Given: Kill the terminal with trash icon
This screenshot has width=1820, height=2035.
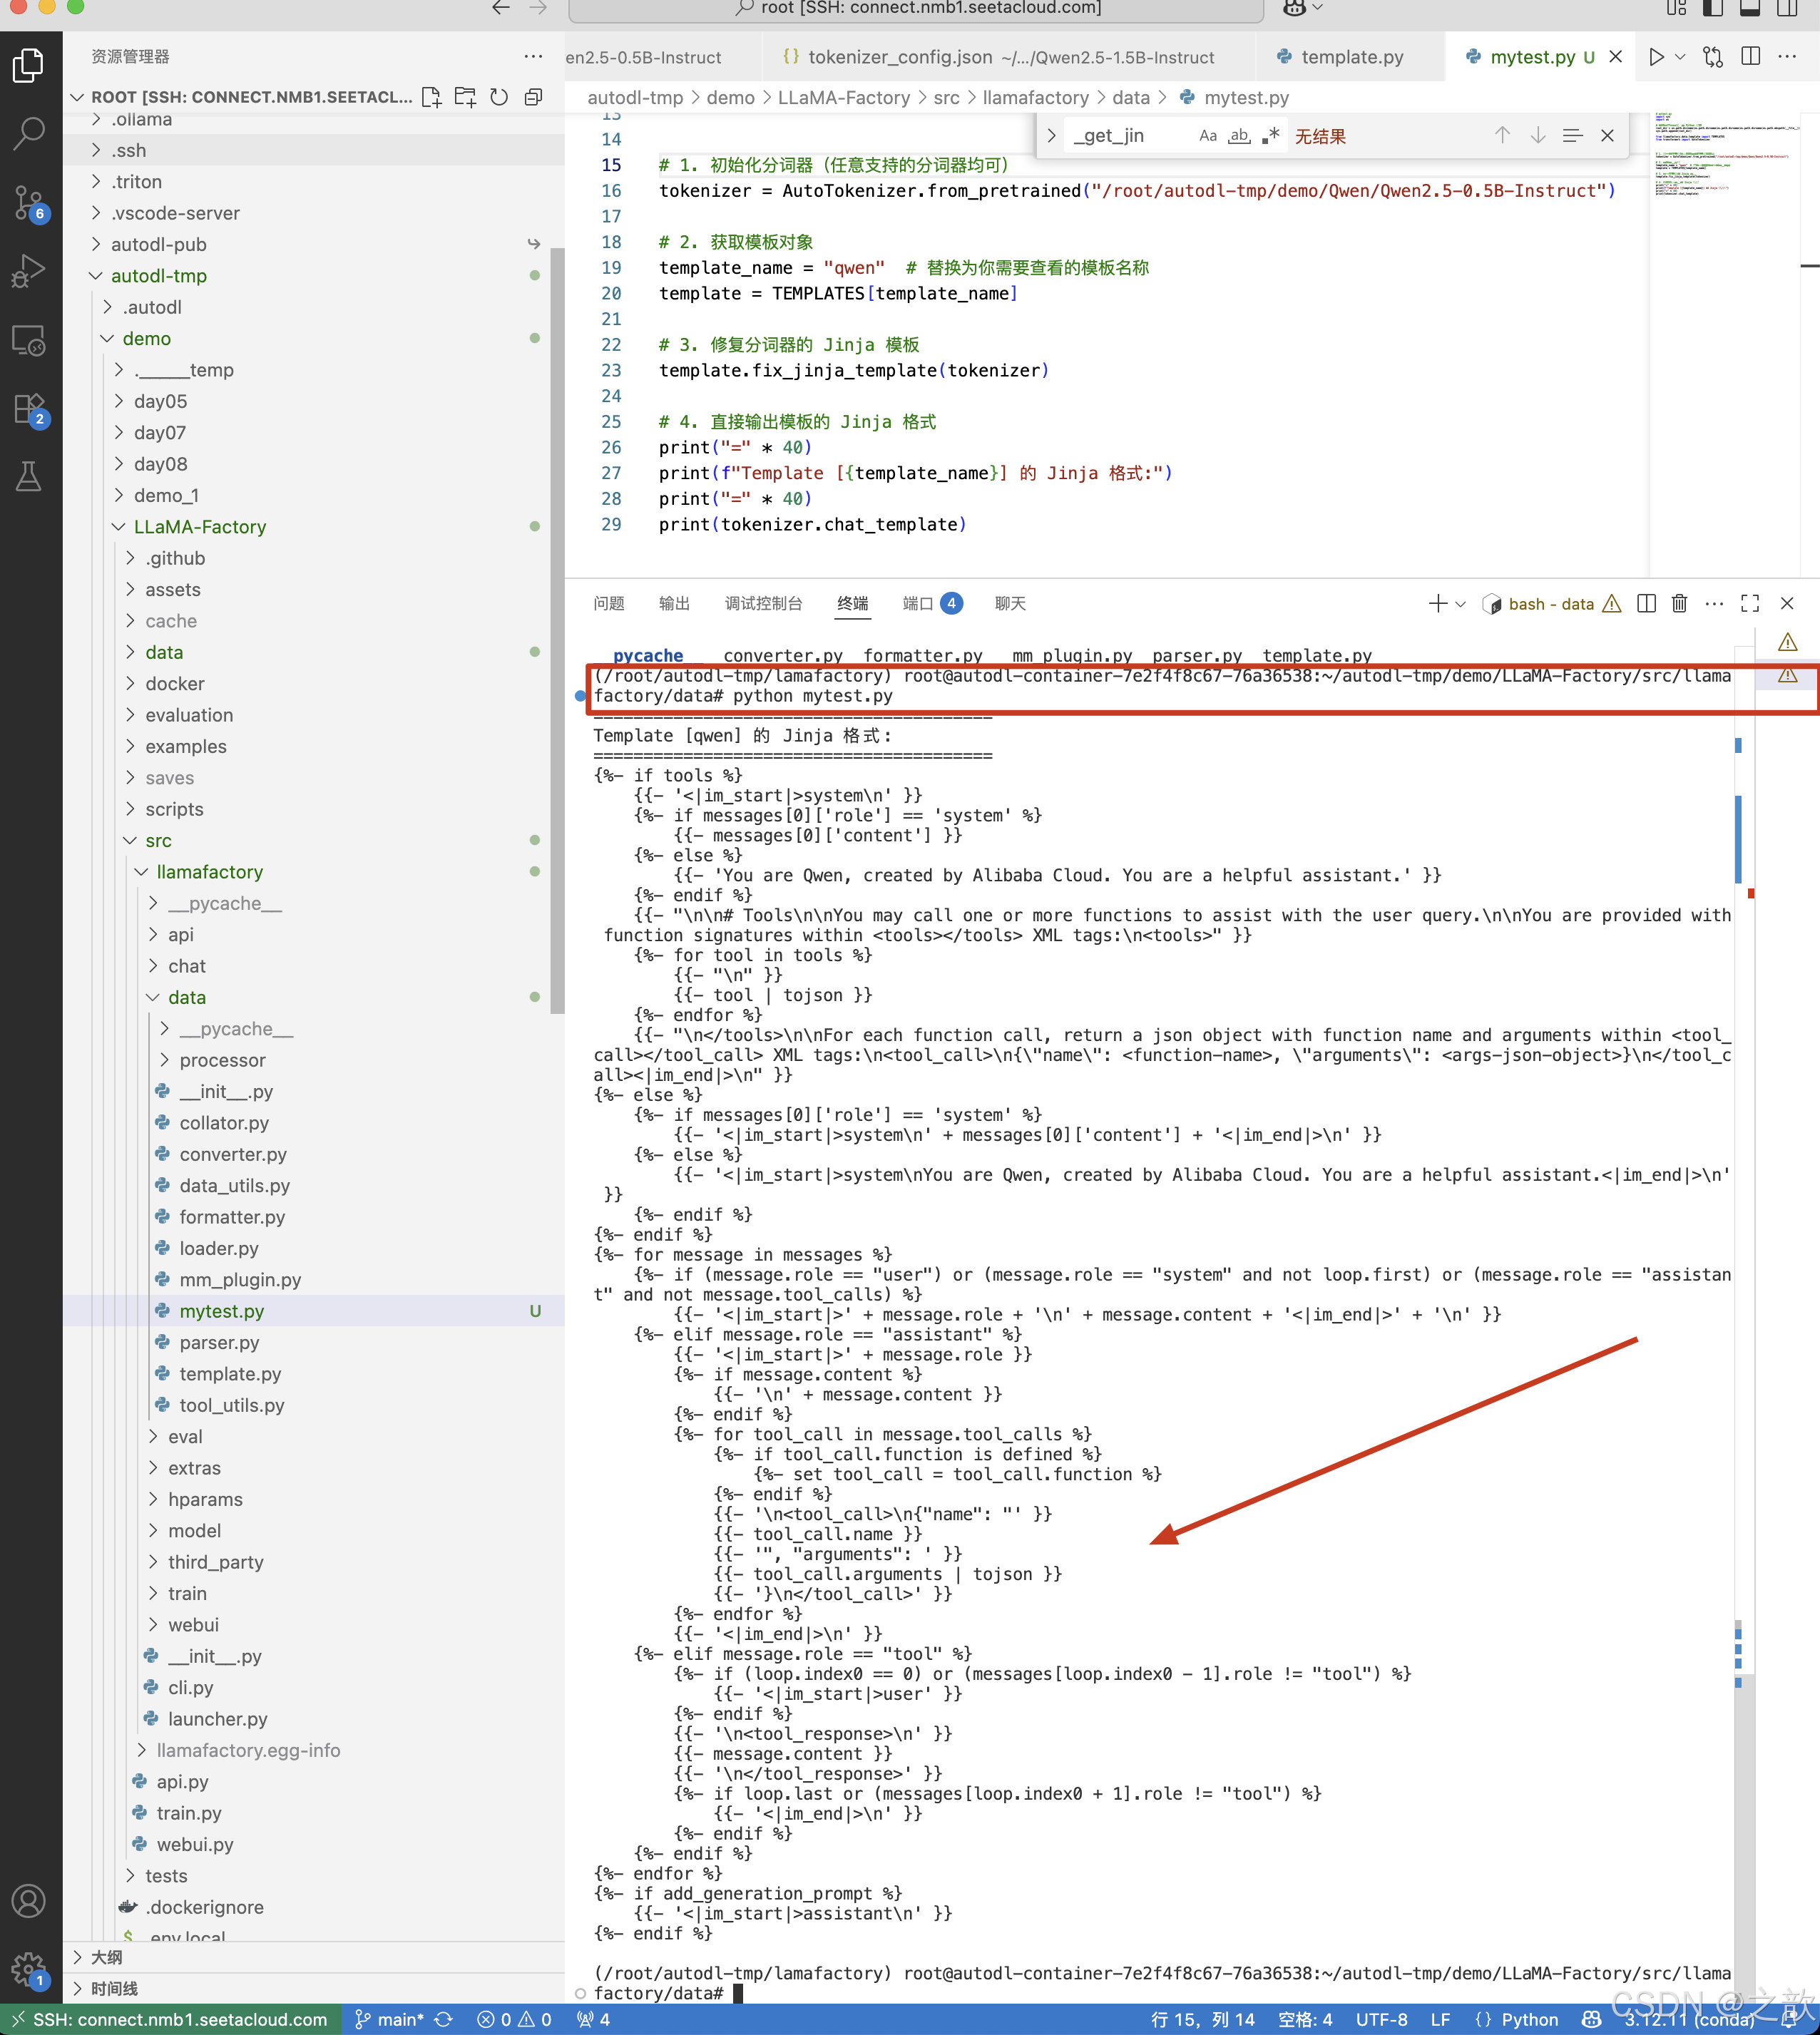Looking at the screenshot, I should [1680, 603].
